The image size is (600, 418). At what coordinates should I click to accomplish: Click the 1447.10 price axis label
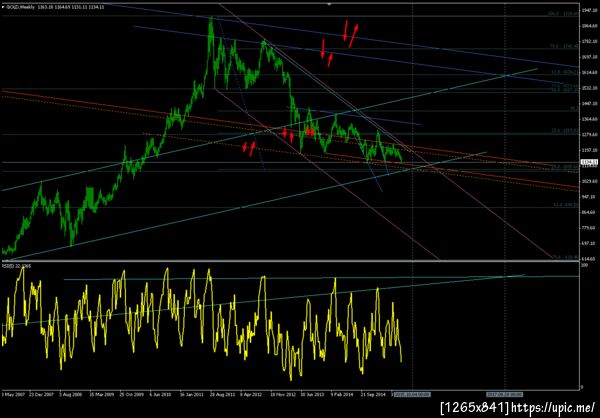589,103
